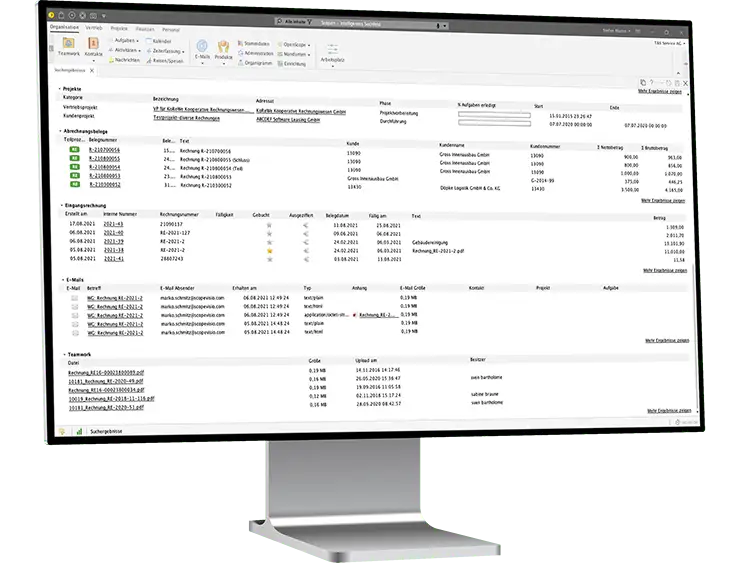Click the help question mark icon

(x=652, y=83)
